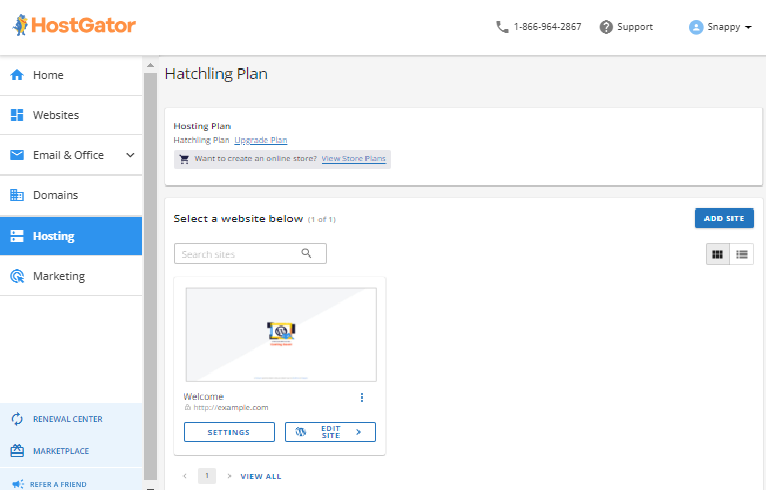Screen dimensions: 766x490
Task: Open the Domains menu item
Action: (55, 195)
